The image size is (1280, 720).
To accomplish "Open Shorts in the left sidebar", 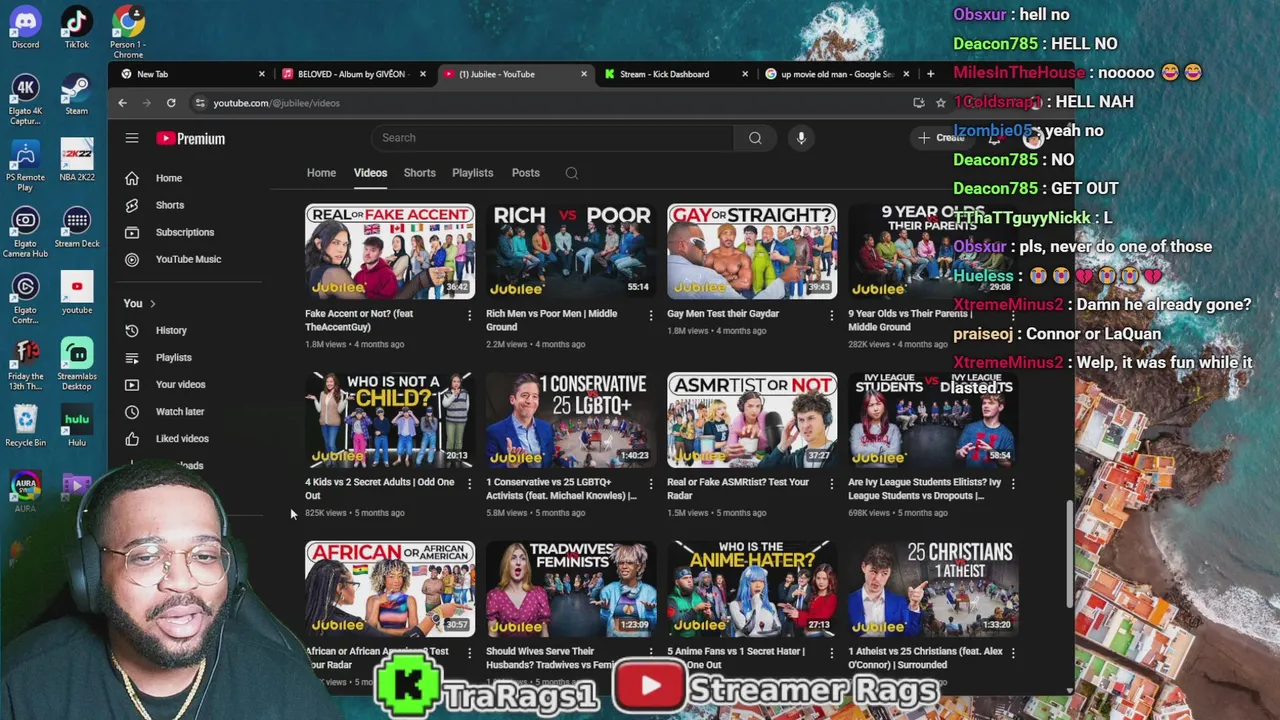I will (x=190, y=205).
